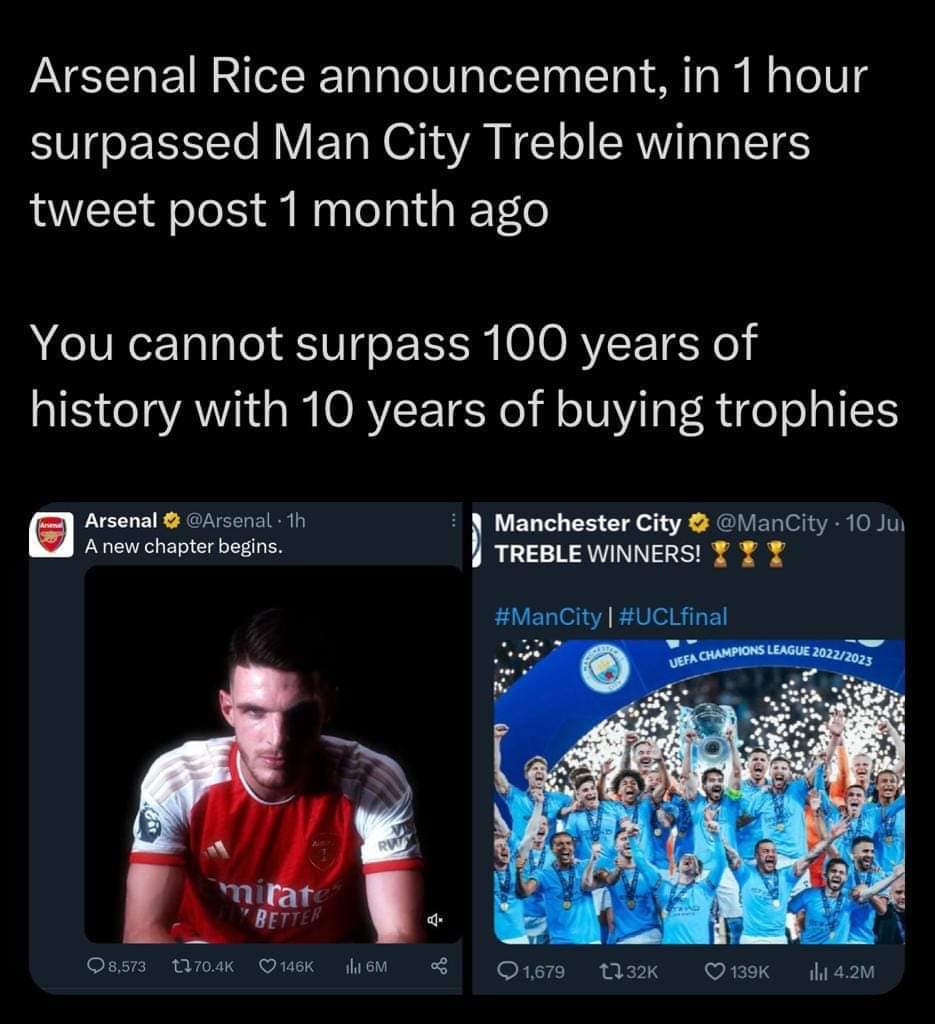Open the Champions League celebration photo

698,792
